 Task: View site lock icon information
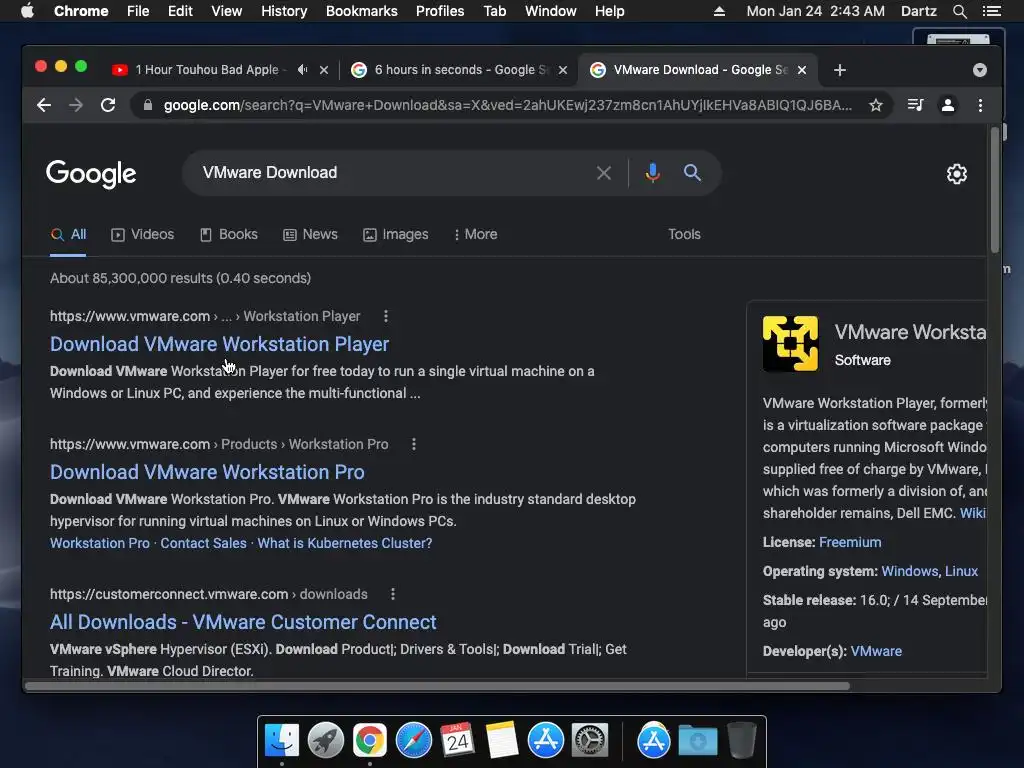pyautogui.click(x=148, y=105)
